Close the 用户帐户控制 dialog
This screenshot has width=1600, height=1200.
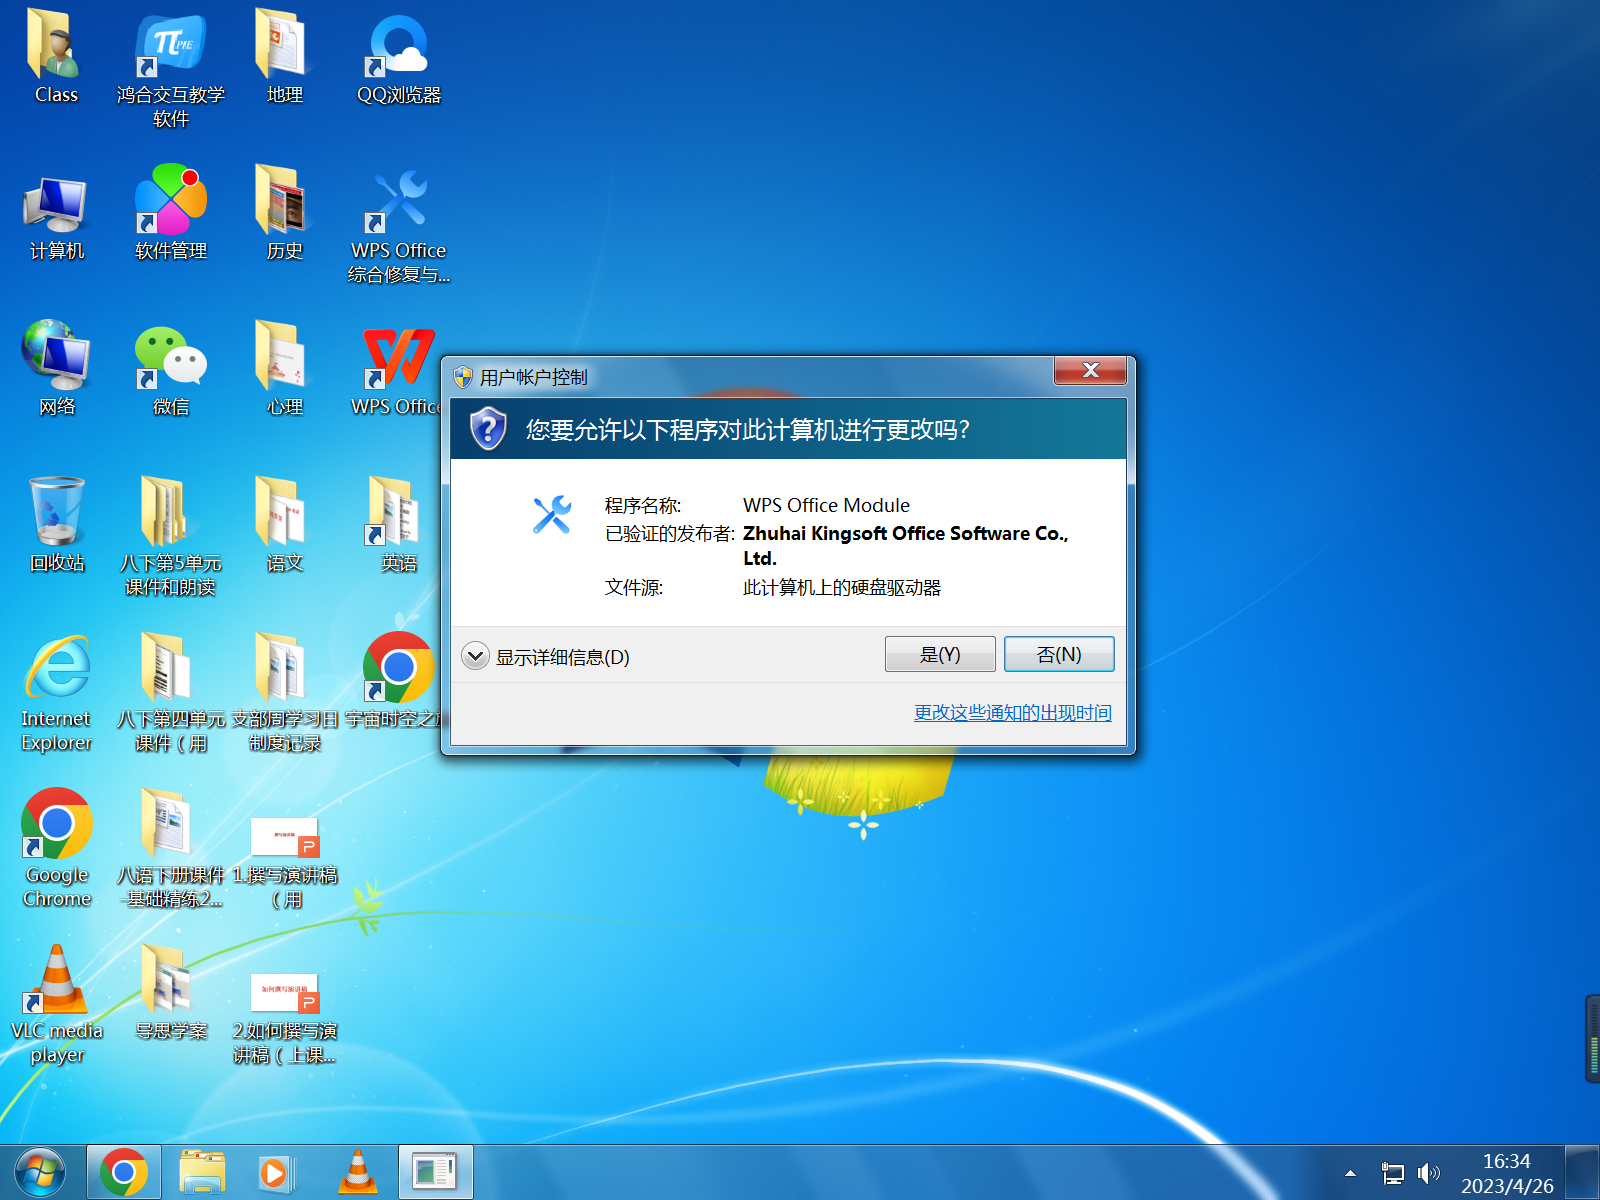pos(1090,370)
